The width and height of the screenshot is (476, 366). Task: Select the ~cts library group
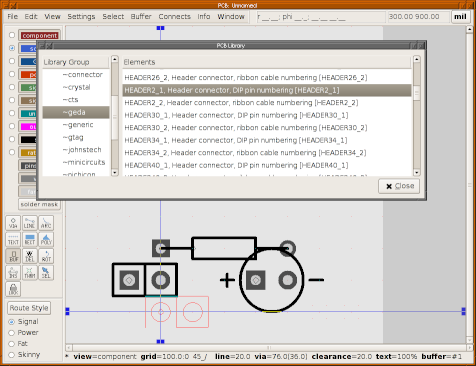(76, 100)
